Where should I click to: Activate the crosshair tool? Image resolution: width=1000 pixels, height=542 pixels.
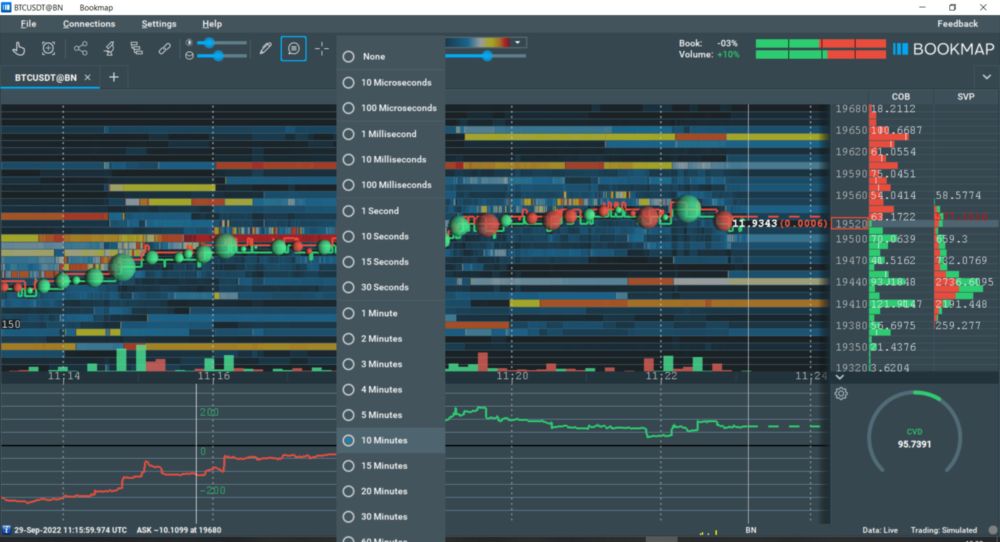pyautogui.click(x=322, y=48)
